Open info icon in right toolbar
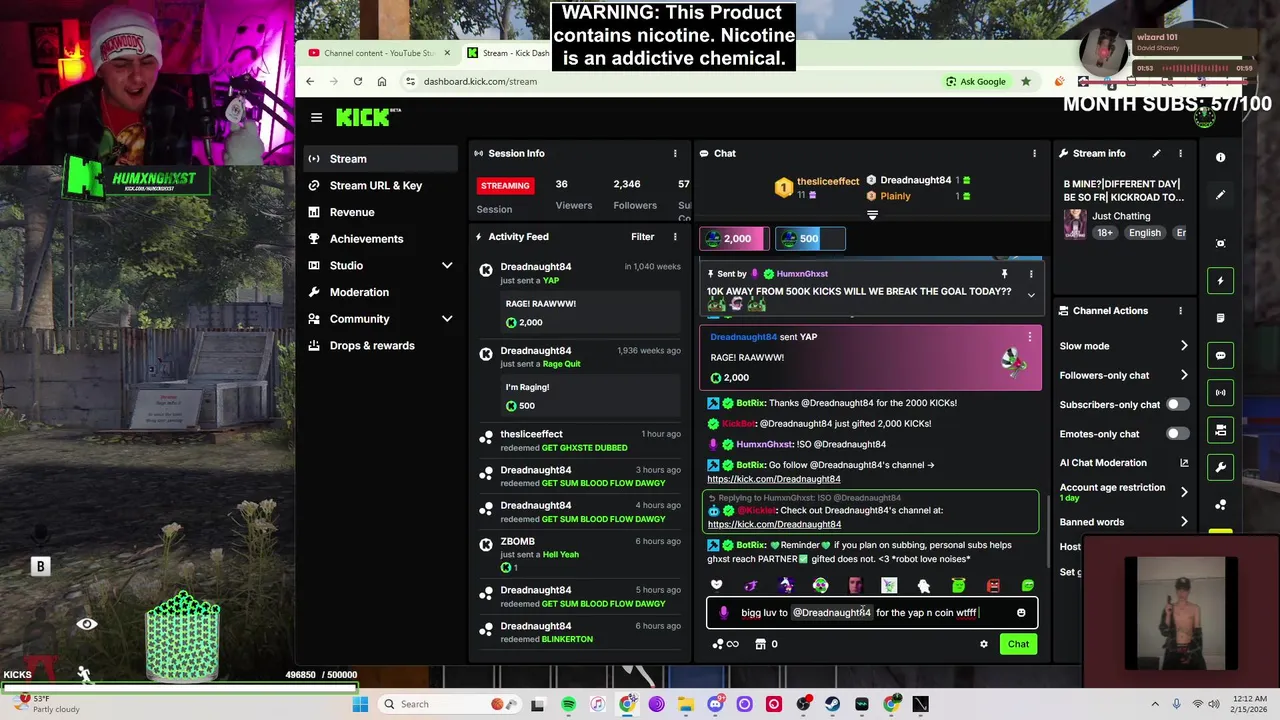1280x720 pixels. pyautogui.click(x=1220, y=157)
